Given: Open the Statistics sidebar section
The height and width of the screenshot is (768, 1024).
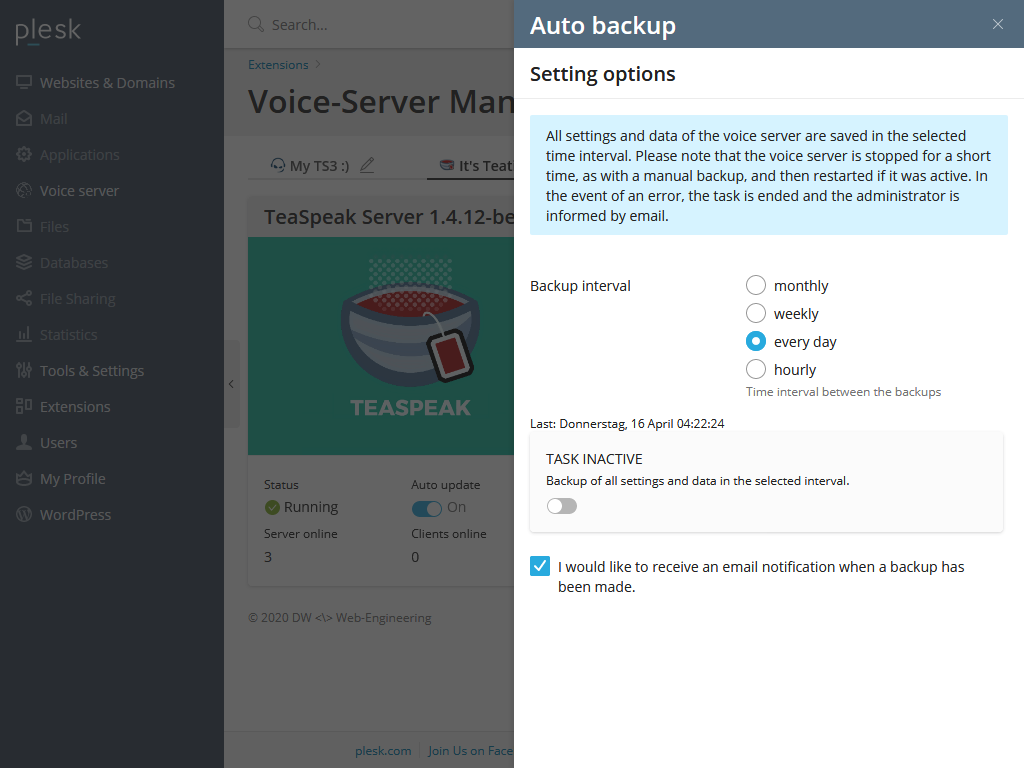Looking at the screenshot, I should coord(66,334).
